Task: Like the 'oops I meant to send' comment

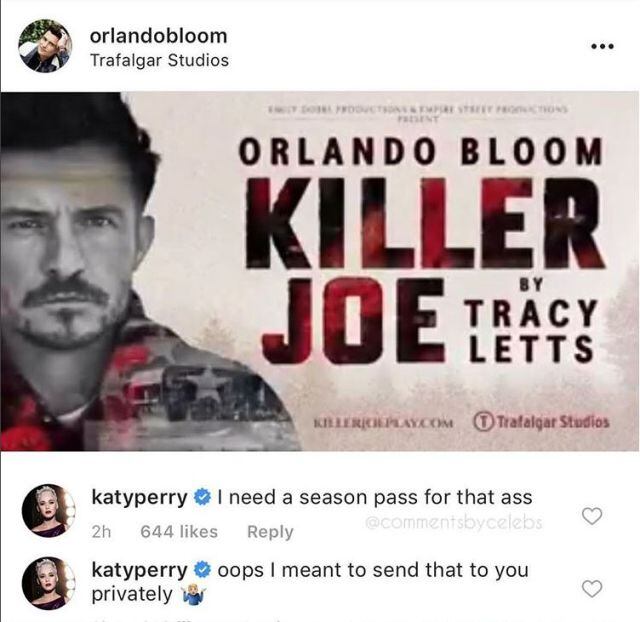Action: tap(591, 589)
